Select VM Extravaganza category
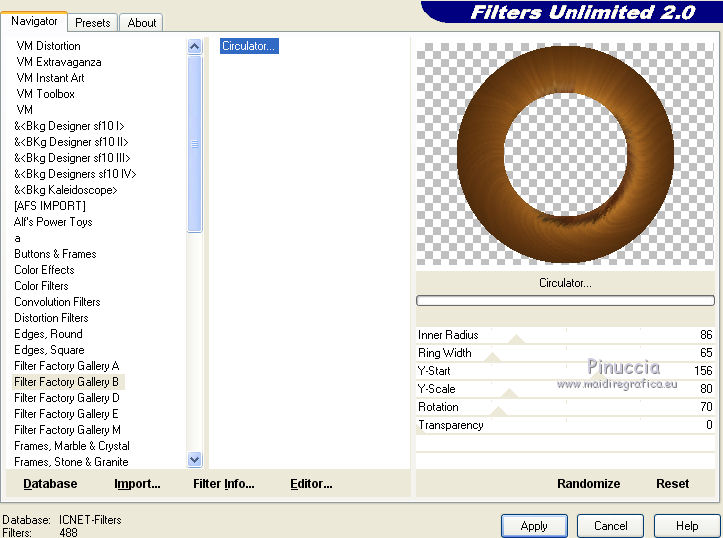 59,62
